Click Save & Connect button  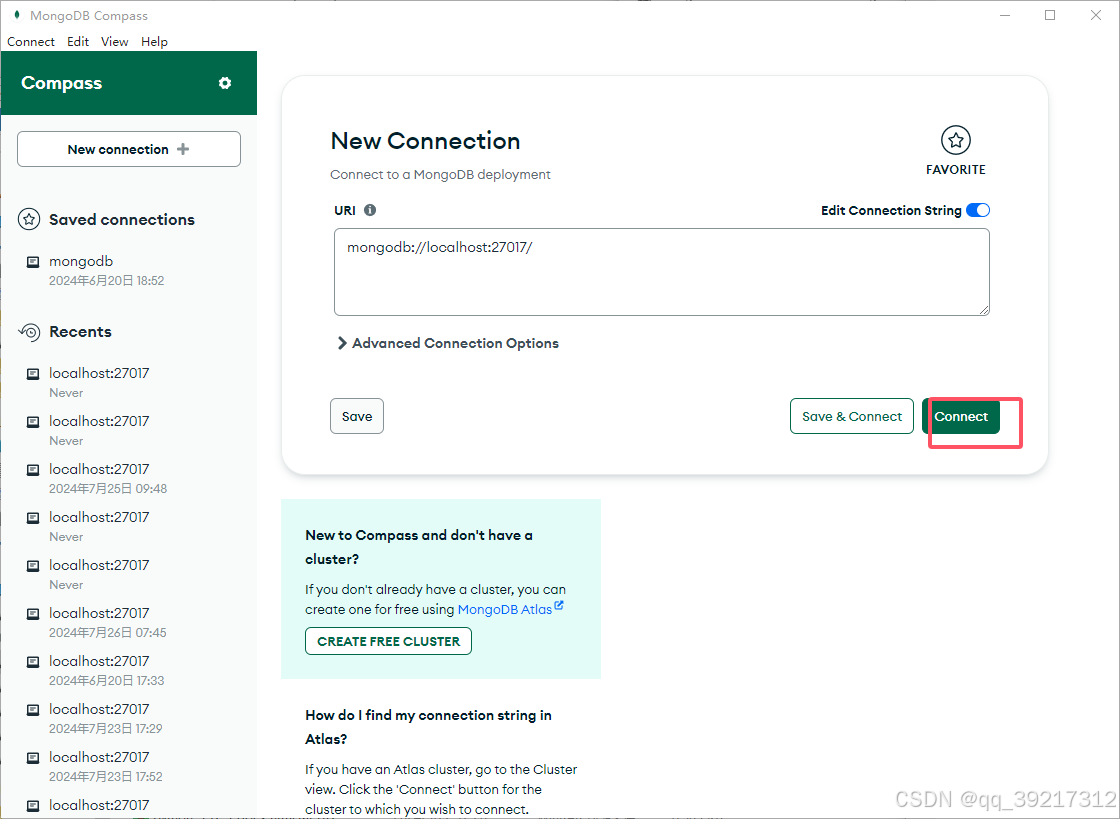(851, 416)
